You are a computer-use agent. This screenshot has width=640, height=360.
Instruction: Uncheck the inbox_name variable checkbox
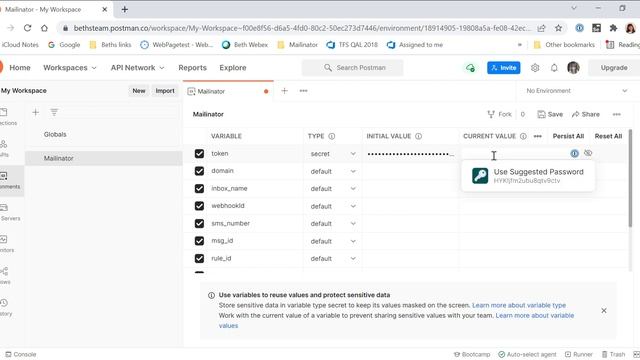(199, 189)
